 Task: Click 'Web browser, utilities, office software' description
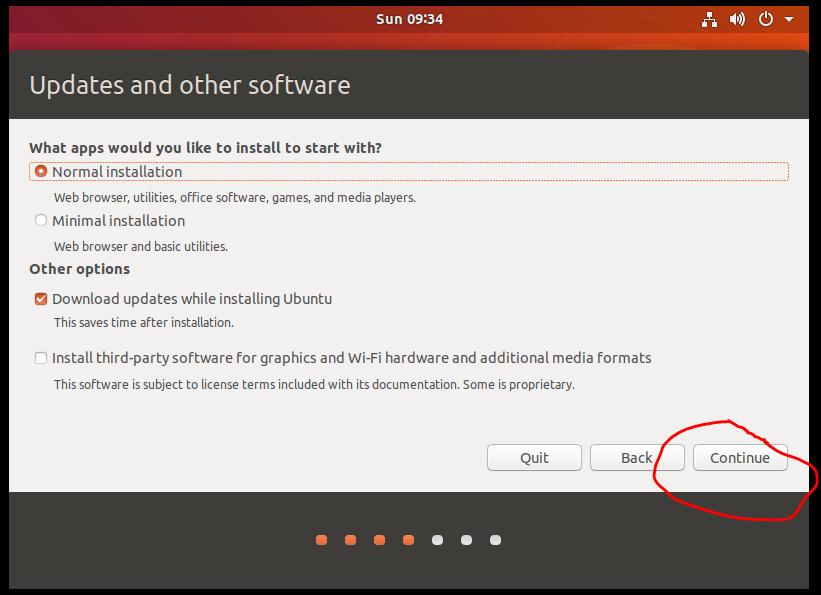235,197
